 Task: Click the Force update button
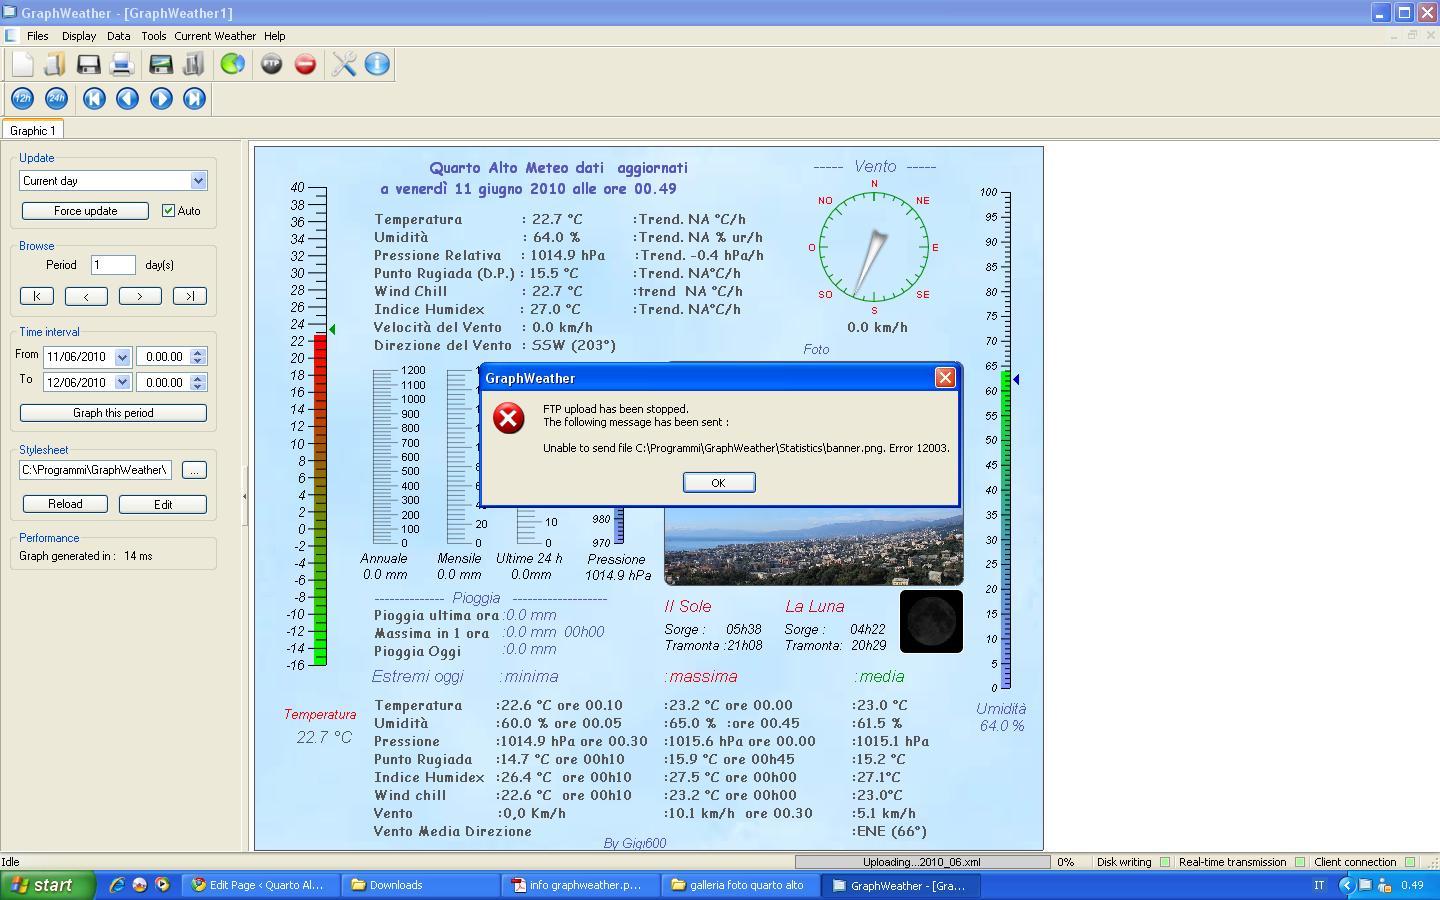point(85,211)
